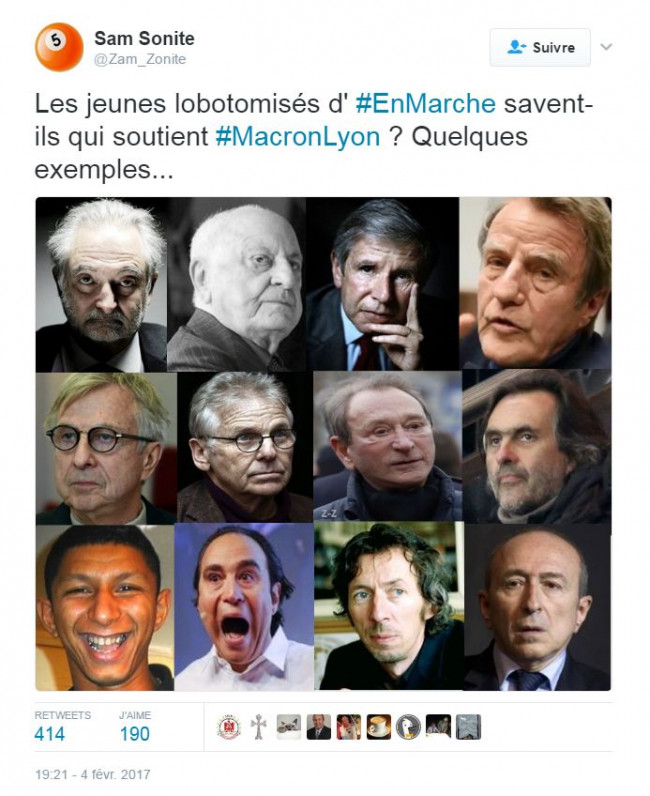Open the #MacronLyon hashtag link
Viewport: 650px width, 796px height.
tap(298, 137)
